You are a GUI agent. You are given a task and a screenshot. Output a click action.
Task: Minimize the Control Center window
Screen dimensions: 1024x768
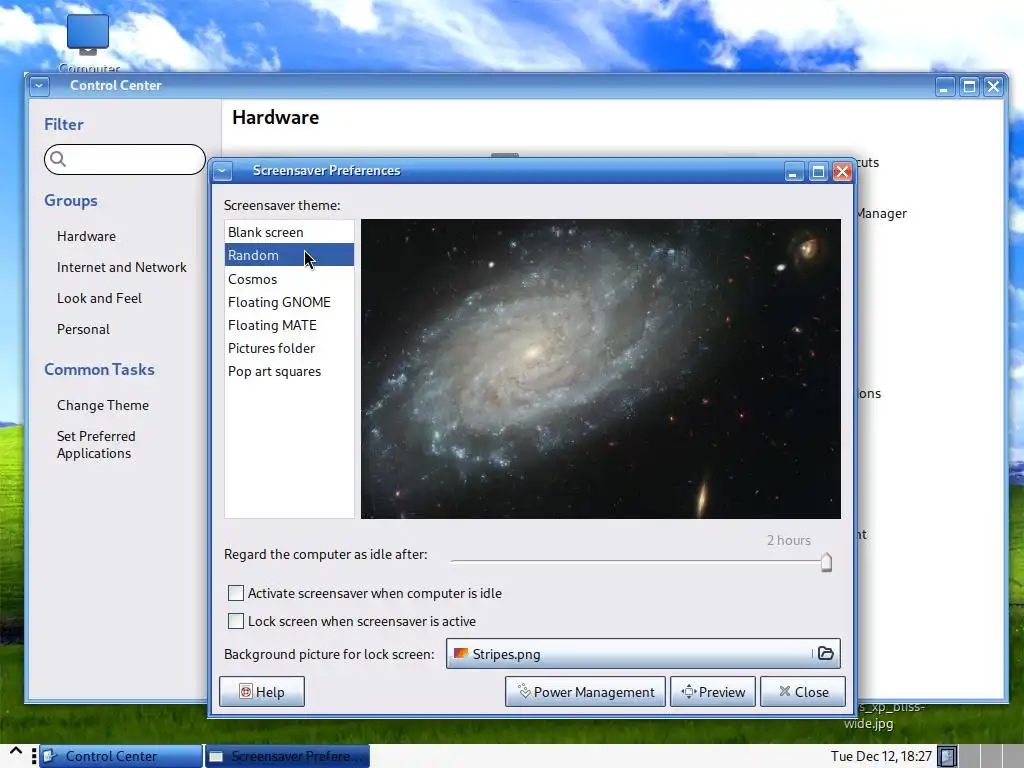(x=944, y=86)
